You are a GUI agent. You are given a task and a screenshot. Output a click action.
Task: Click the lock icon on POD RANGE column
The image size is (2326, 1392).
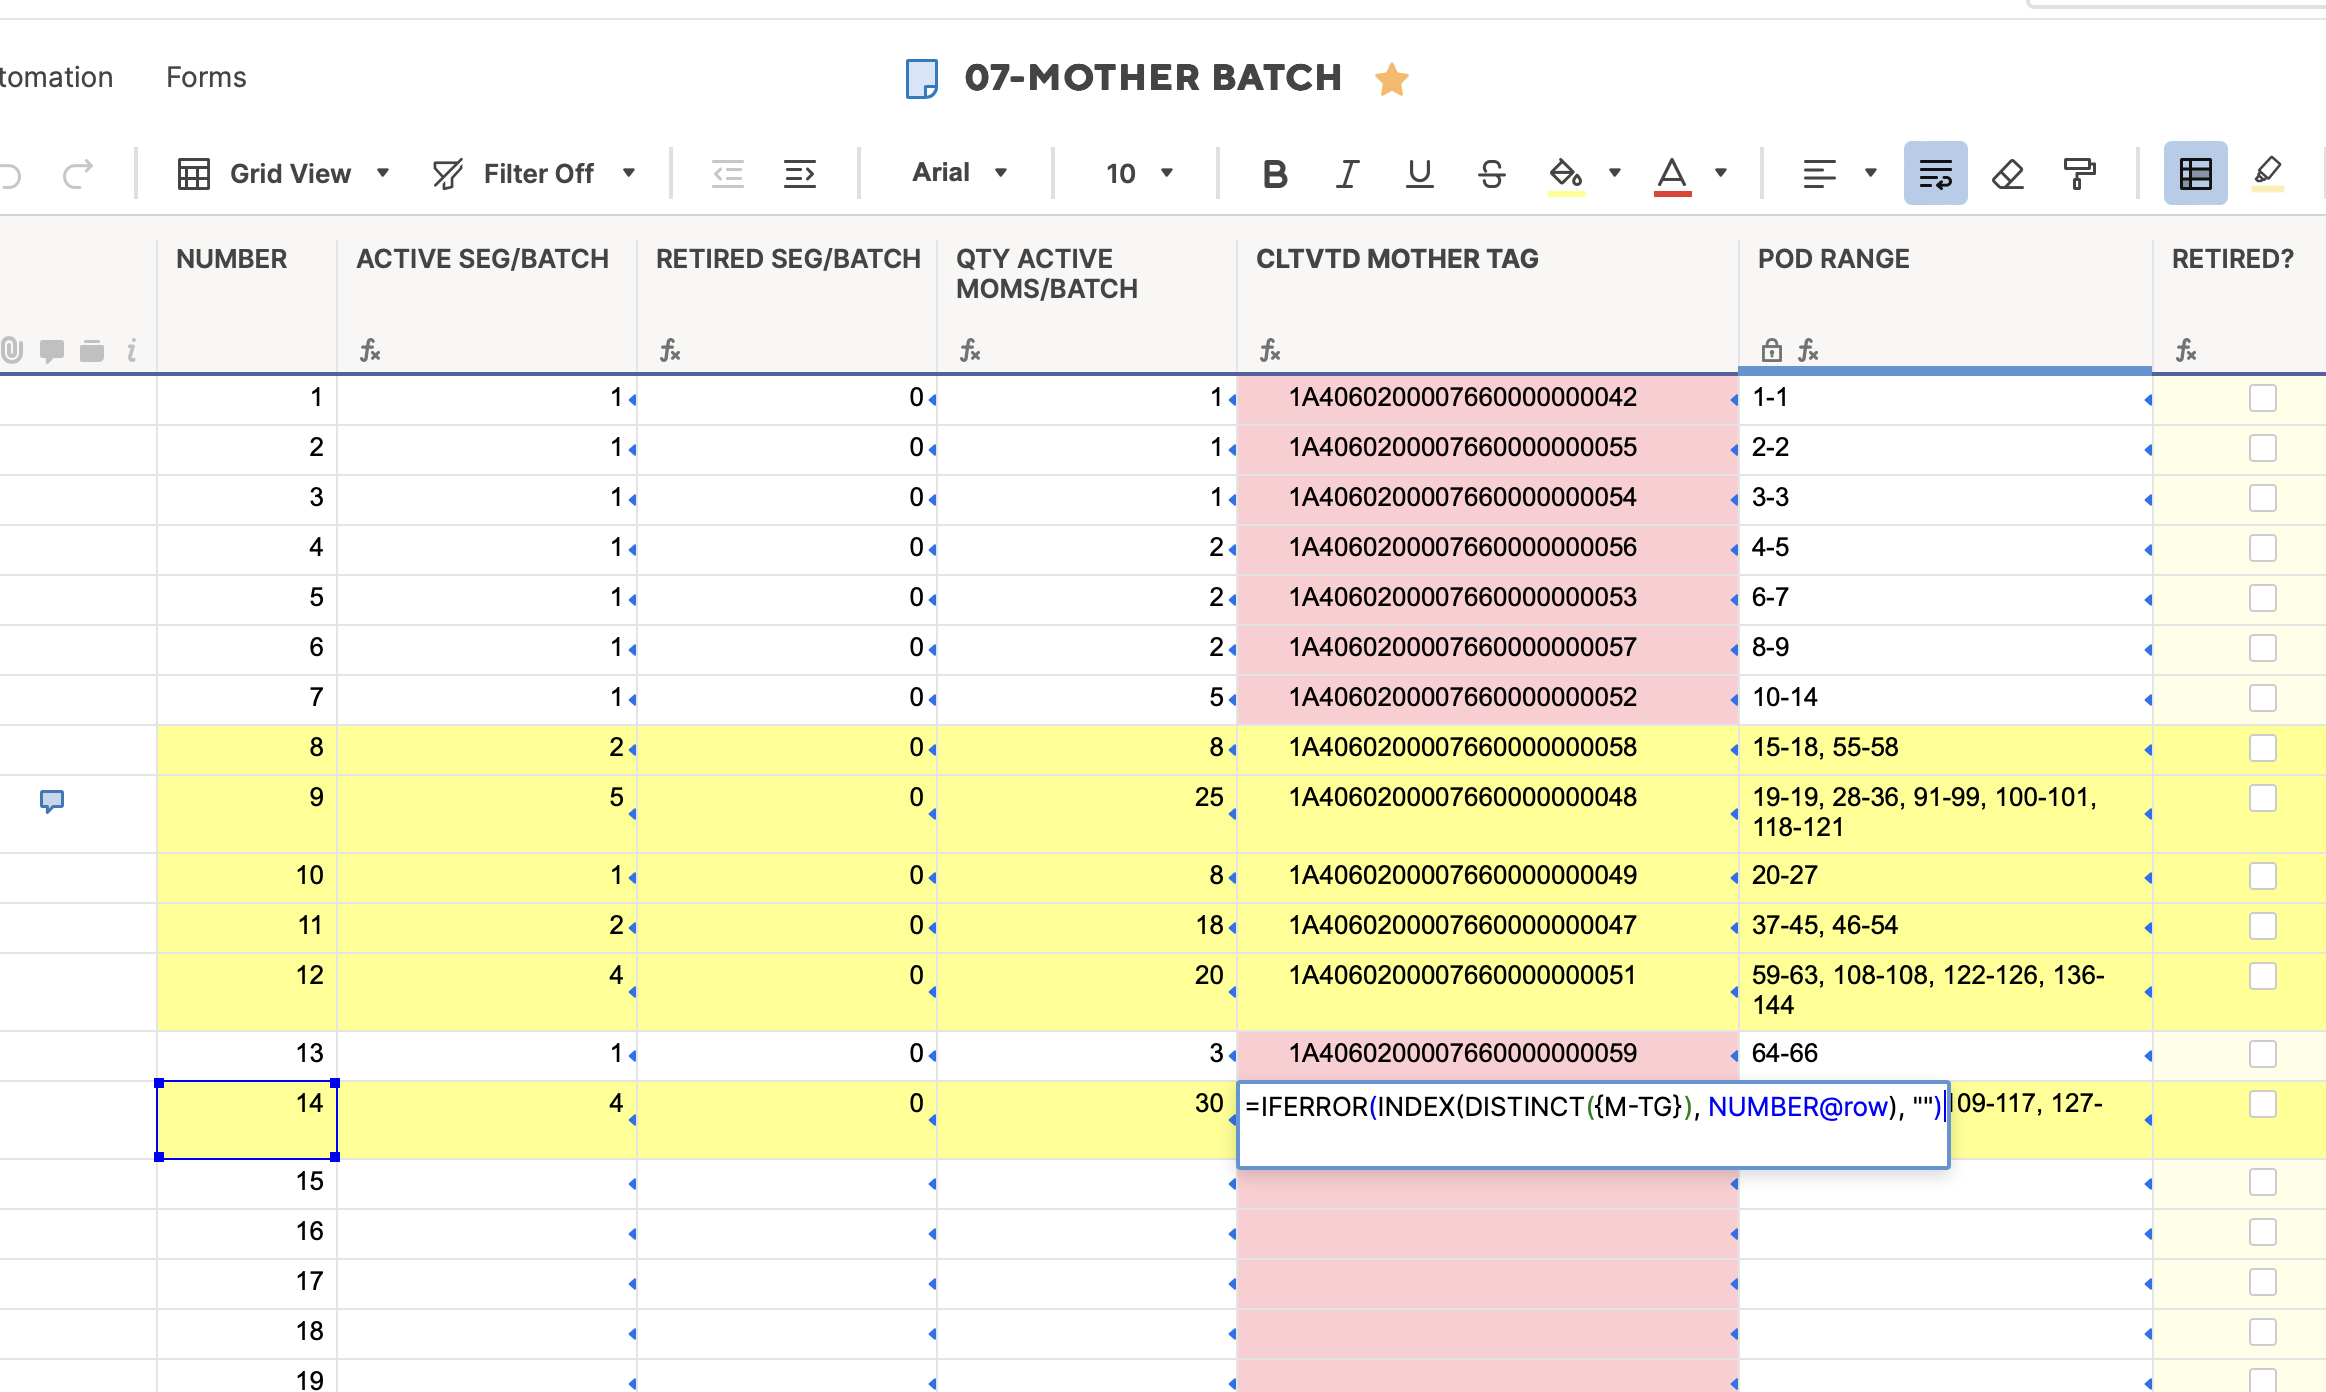point(1772,350)
